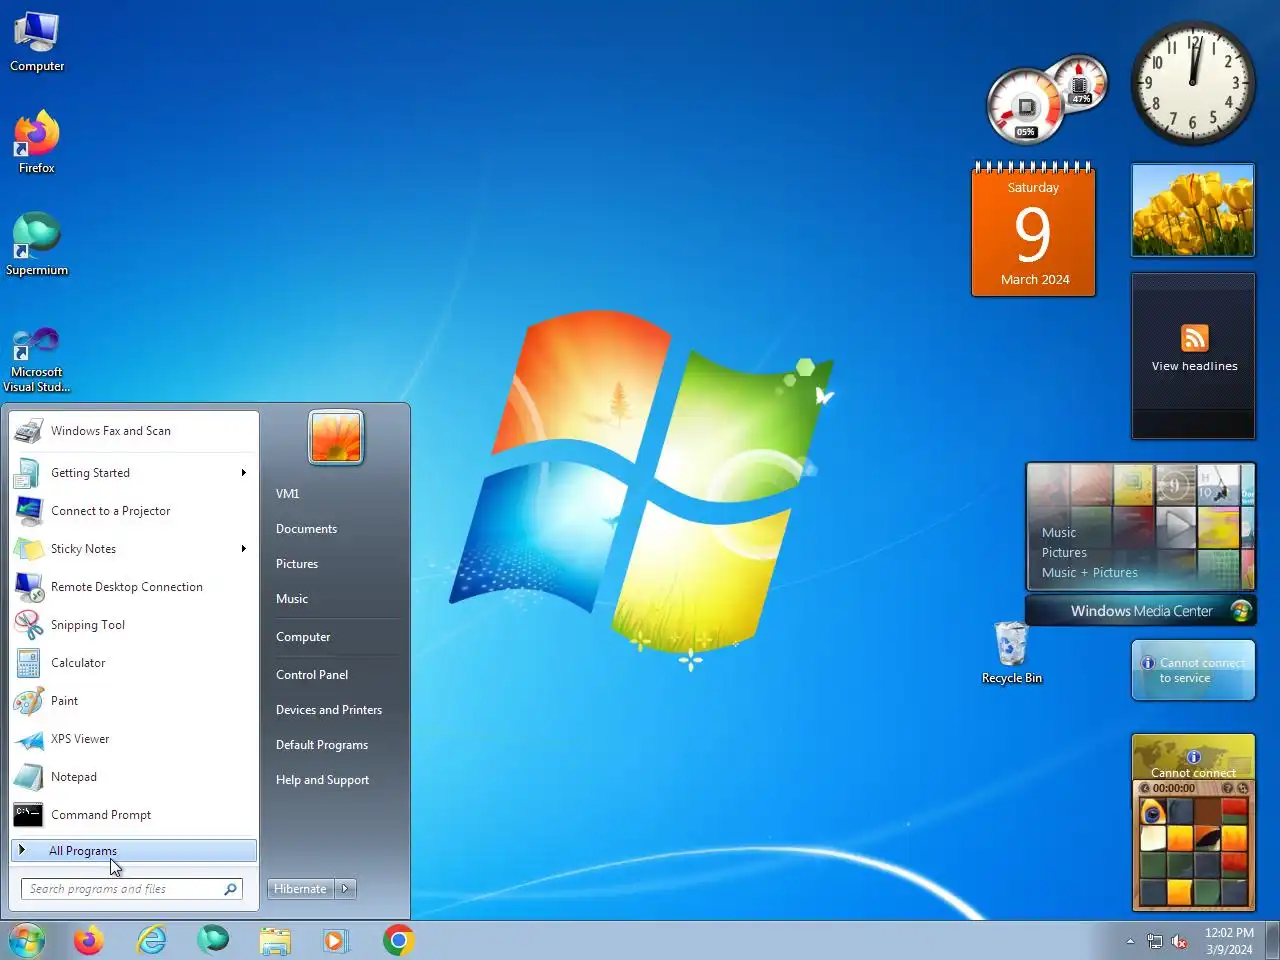Screen dimensions: 1280x960
Task: Open Remote Desktop Connection
Action: 134,587
